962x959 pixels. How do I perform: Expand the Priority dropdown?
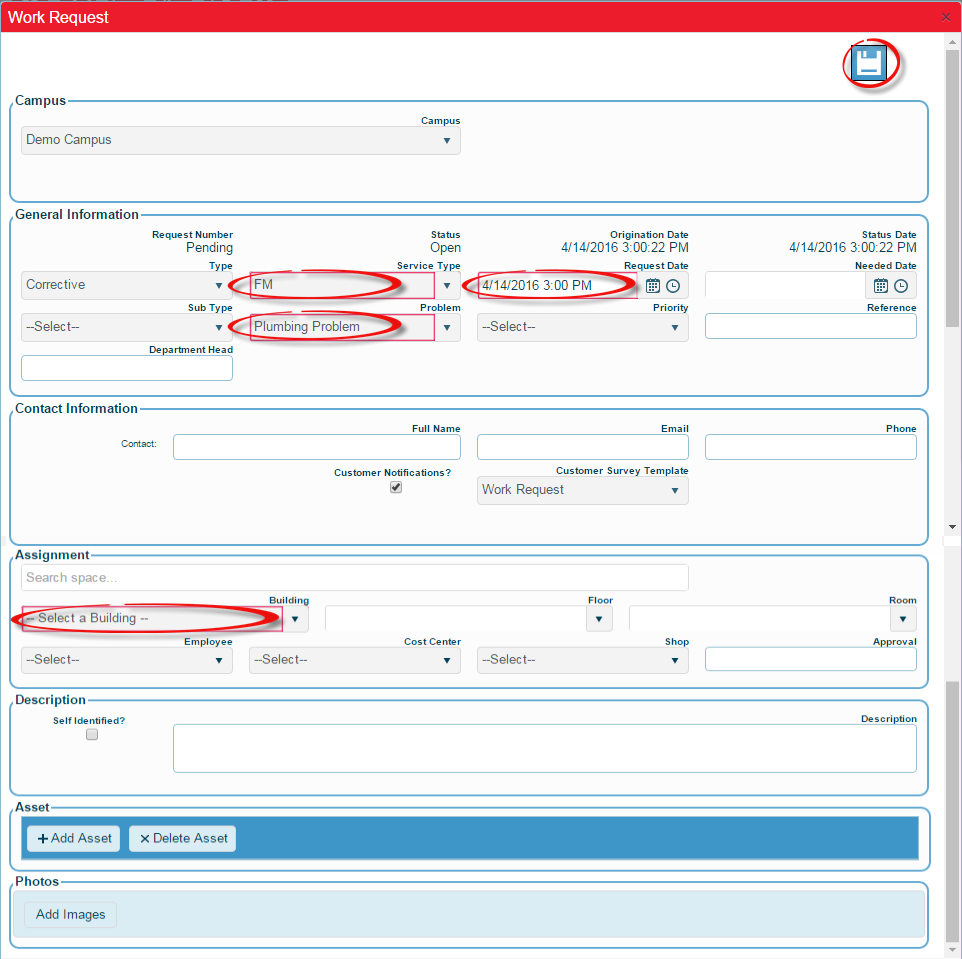582,327
